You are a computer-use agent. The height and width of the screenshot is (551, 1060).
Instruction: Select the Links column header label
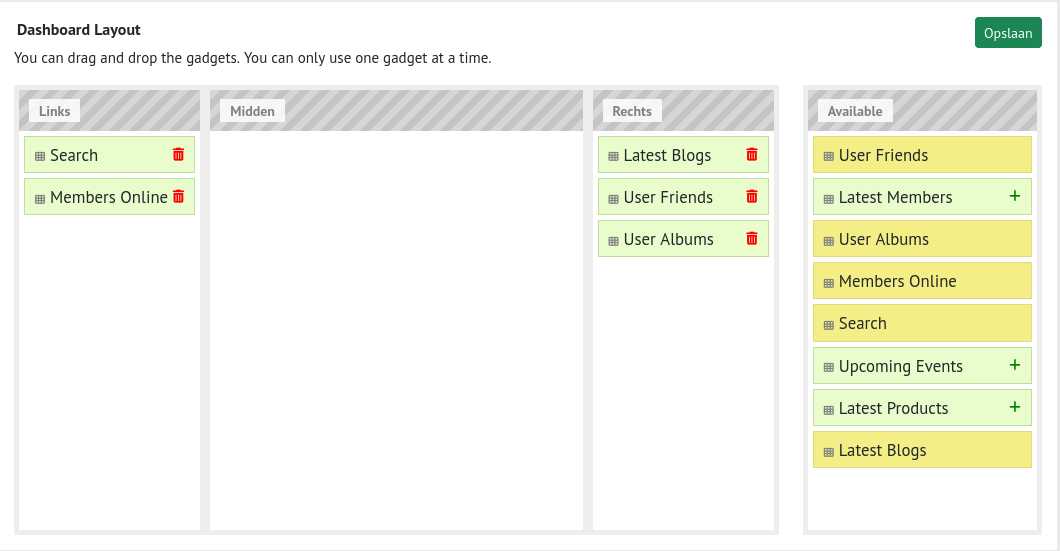pyautogui.click(x=54, y=111)
